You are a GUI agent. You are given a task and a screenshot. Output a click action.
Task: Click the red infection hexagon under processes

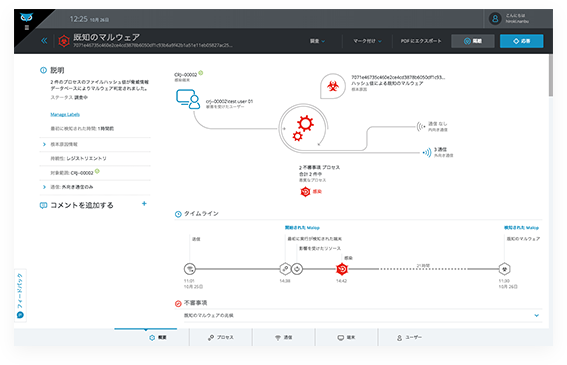click(305, 192)
